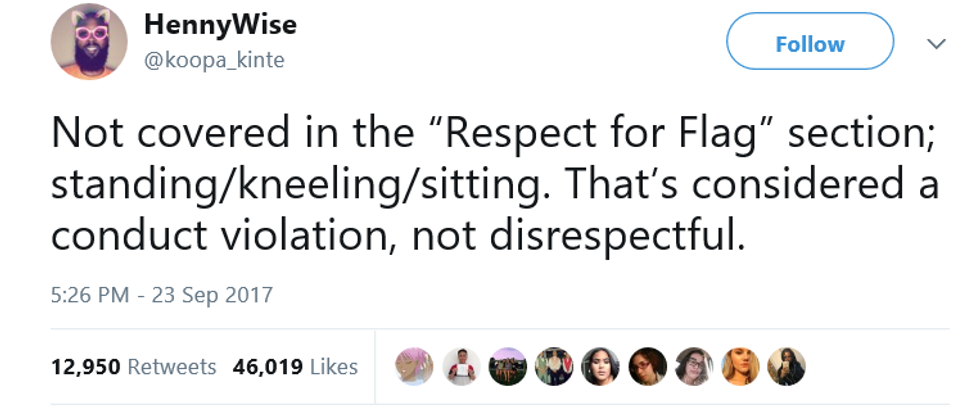Click the HennyWise display name

tap(220, 24)
